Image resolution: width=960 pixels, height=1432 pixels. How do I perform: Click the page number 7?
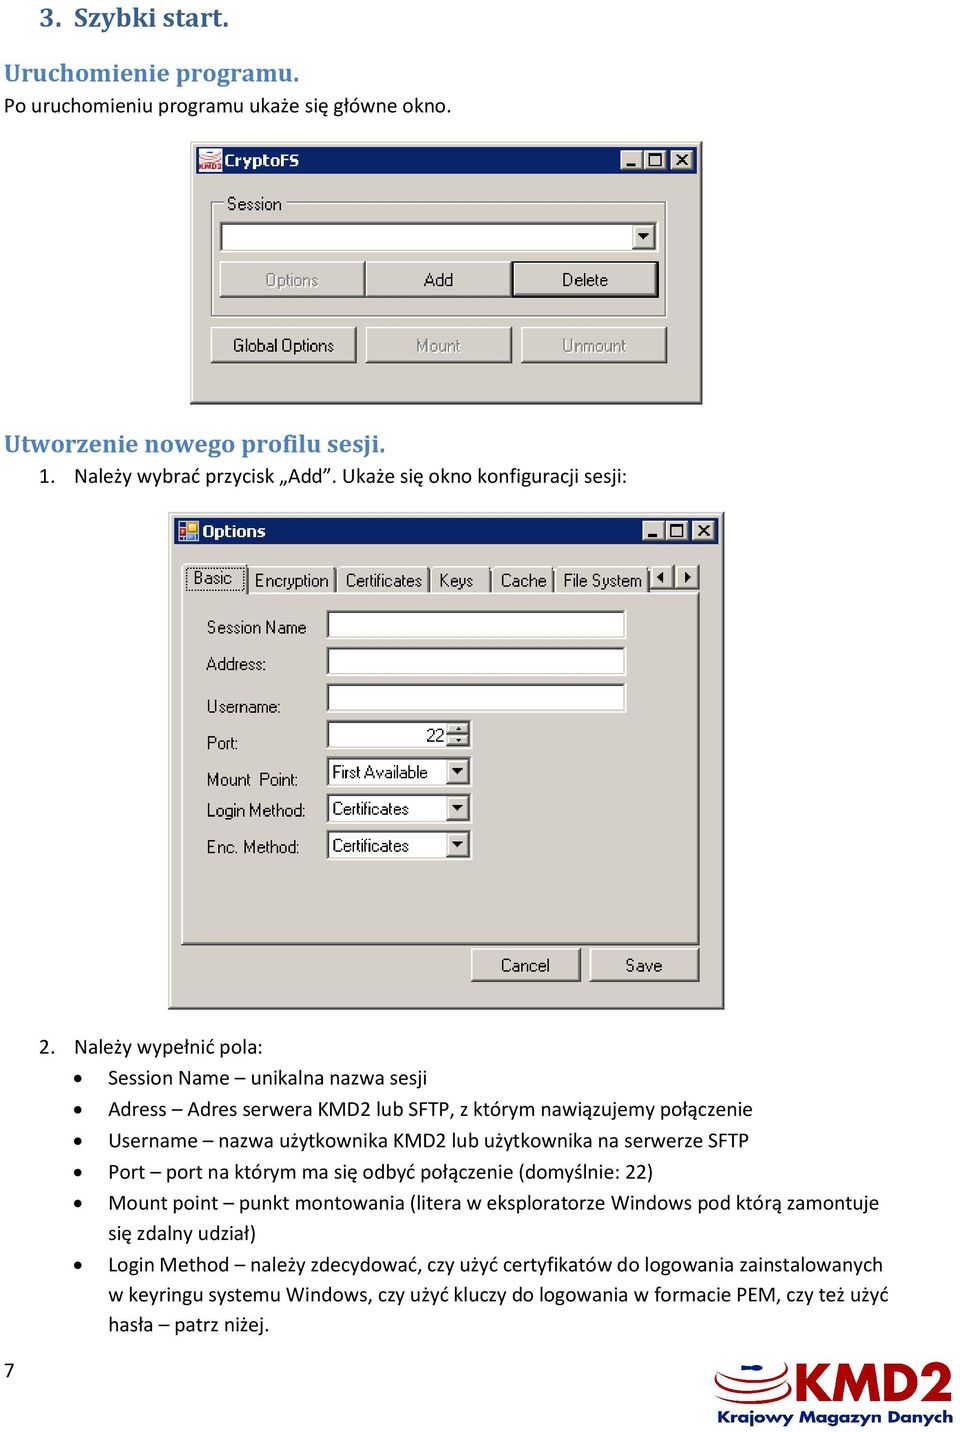coord(9,1371)
